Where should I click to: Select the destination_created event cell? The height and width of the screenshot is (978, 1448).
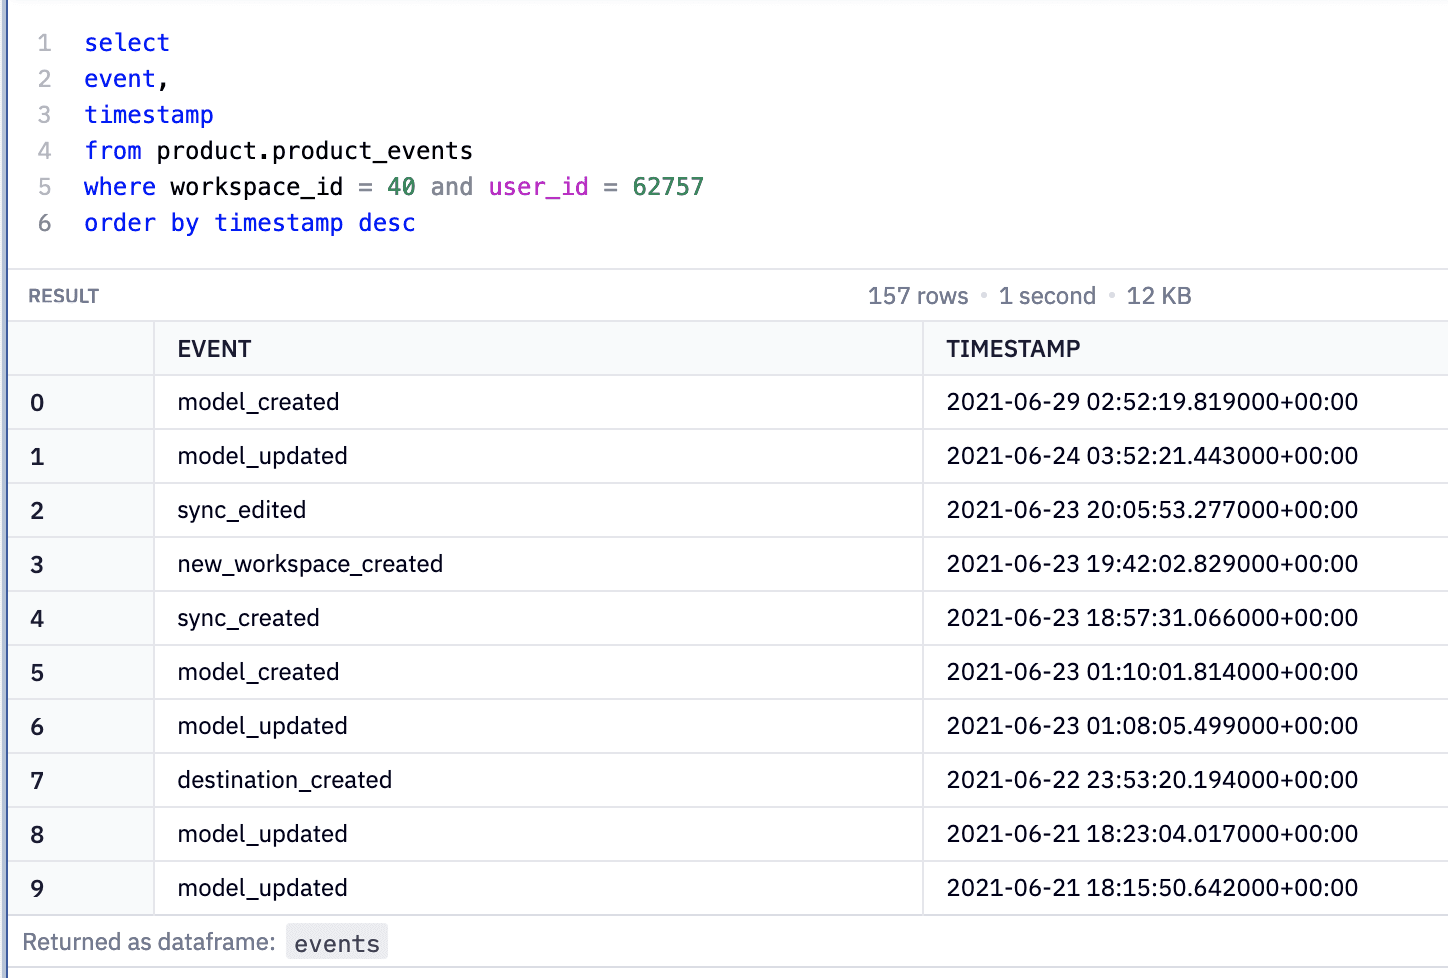[x=284, y=780]
